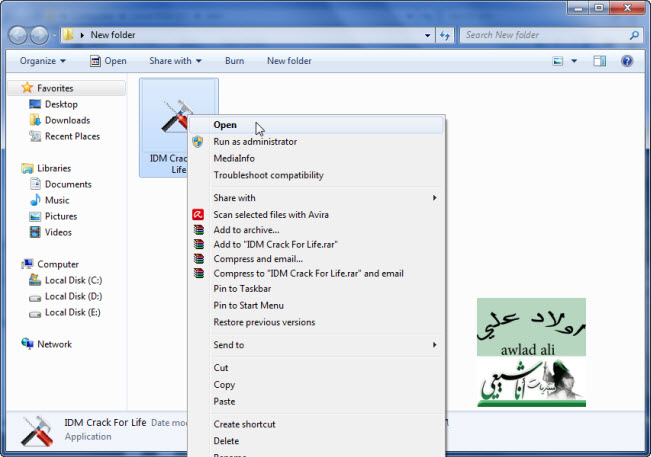Click the New folder toolbar button
Screen dimensions: 651x457
289,61
